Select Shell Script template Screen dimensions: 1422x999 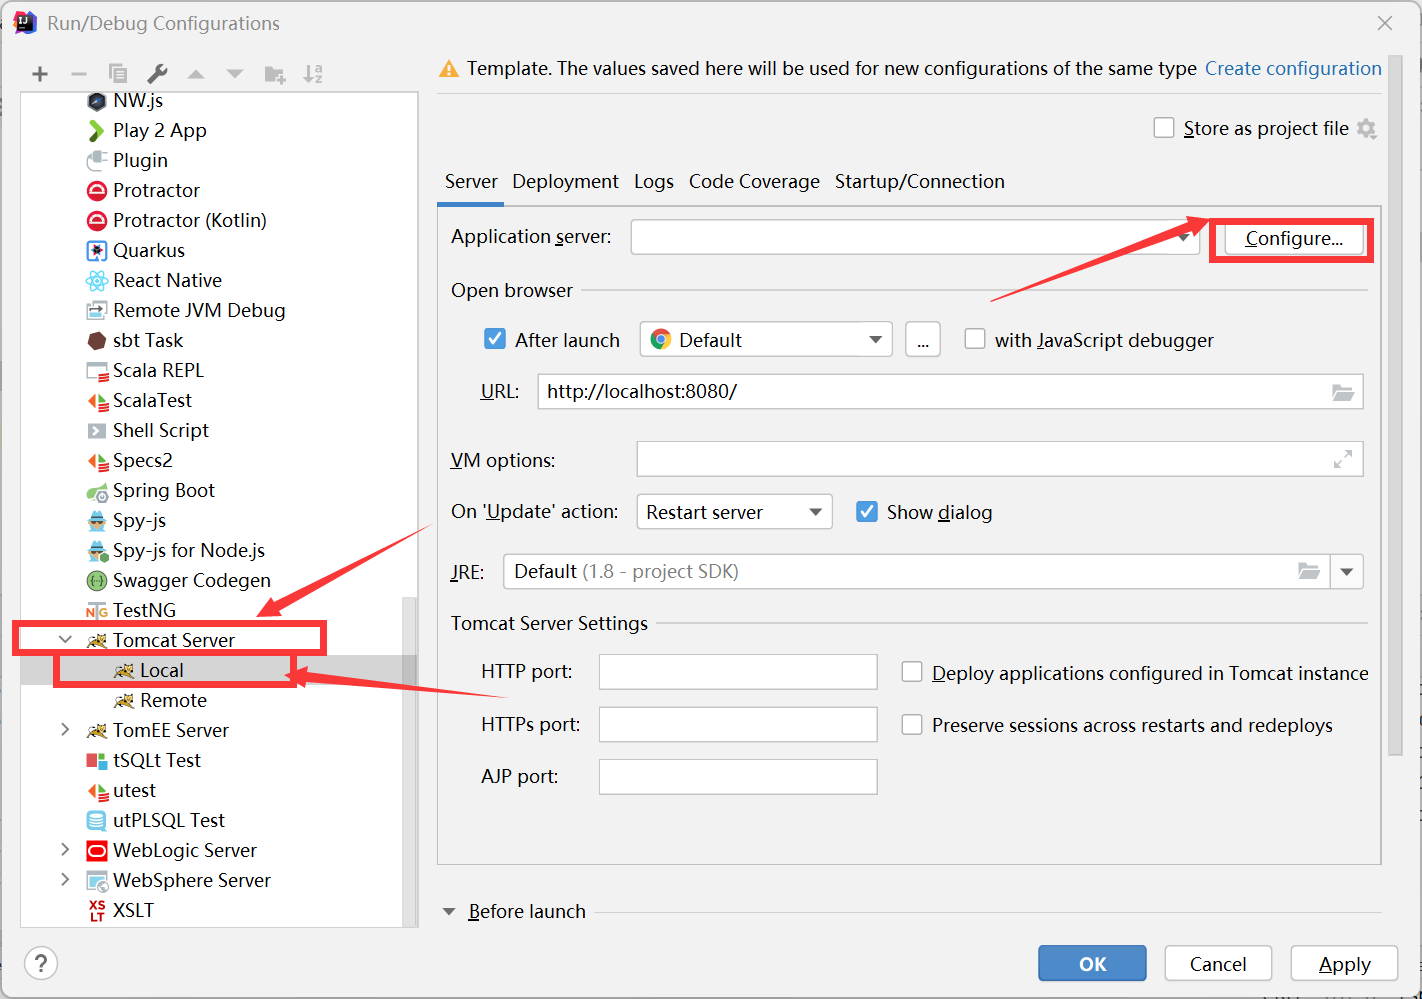click(x=161, y=431)
